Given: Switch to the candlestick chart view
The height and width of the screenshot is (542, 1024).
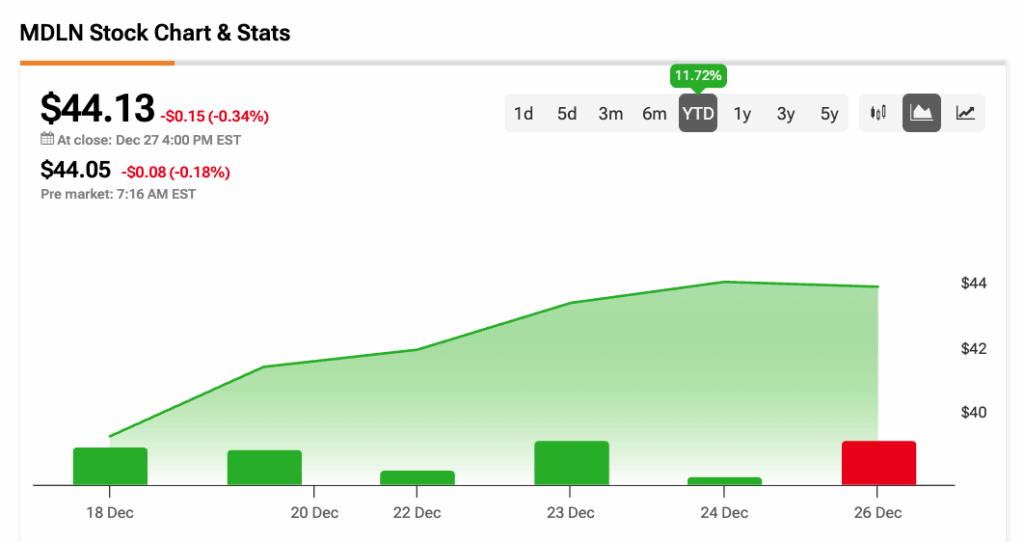Looking at the screenshot, I should (879, 113).
